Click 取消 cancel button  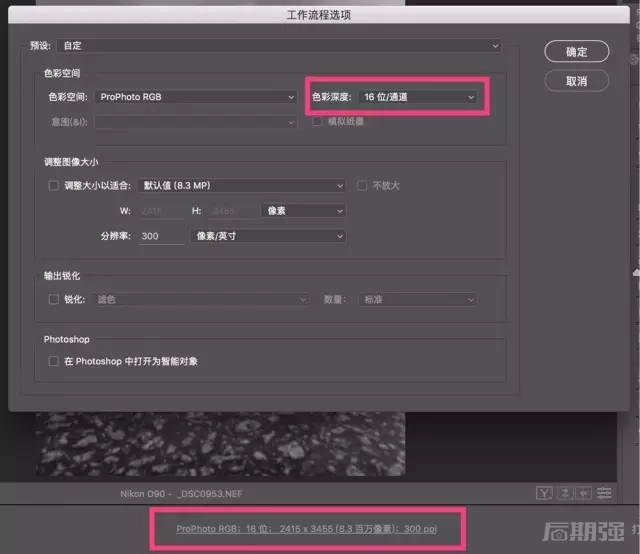point(576,81)
